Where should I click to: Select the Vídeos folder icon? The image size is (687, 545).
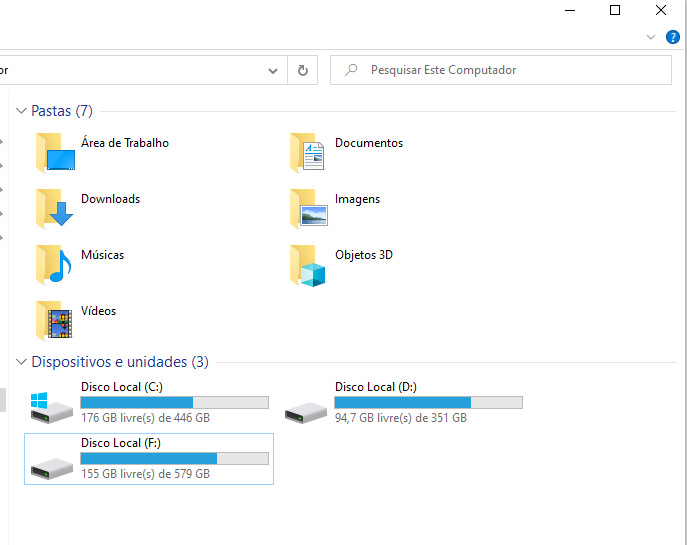tap(54, 321)
